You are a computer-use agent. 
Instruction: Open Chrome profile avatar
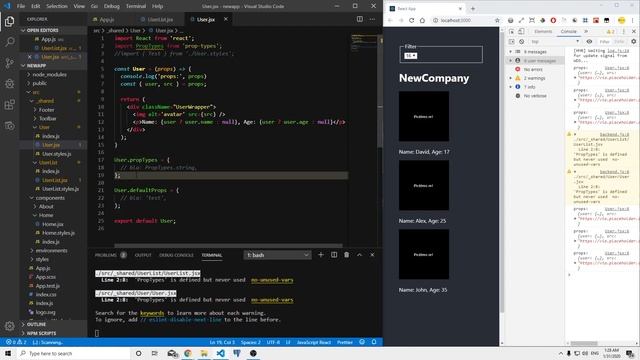pyautogui.click(x=622, y=20)
